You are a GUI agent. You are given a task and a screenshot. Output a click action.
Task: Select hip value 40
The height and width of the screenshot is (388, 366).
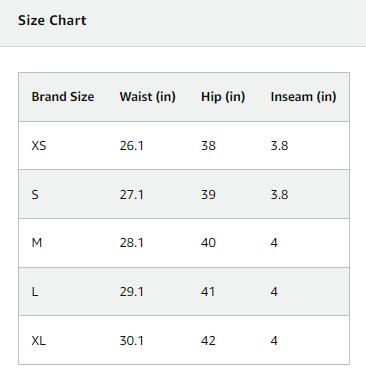coord(208,243)
